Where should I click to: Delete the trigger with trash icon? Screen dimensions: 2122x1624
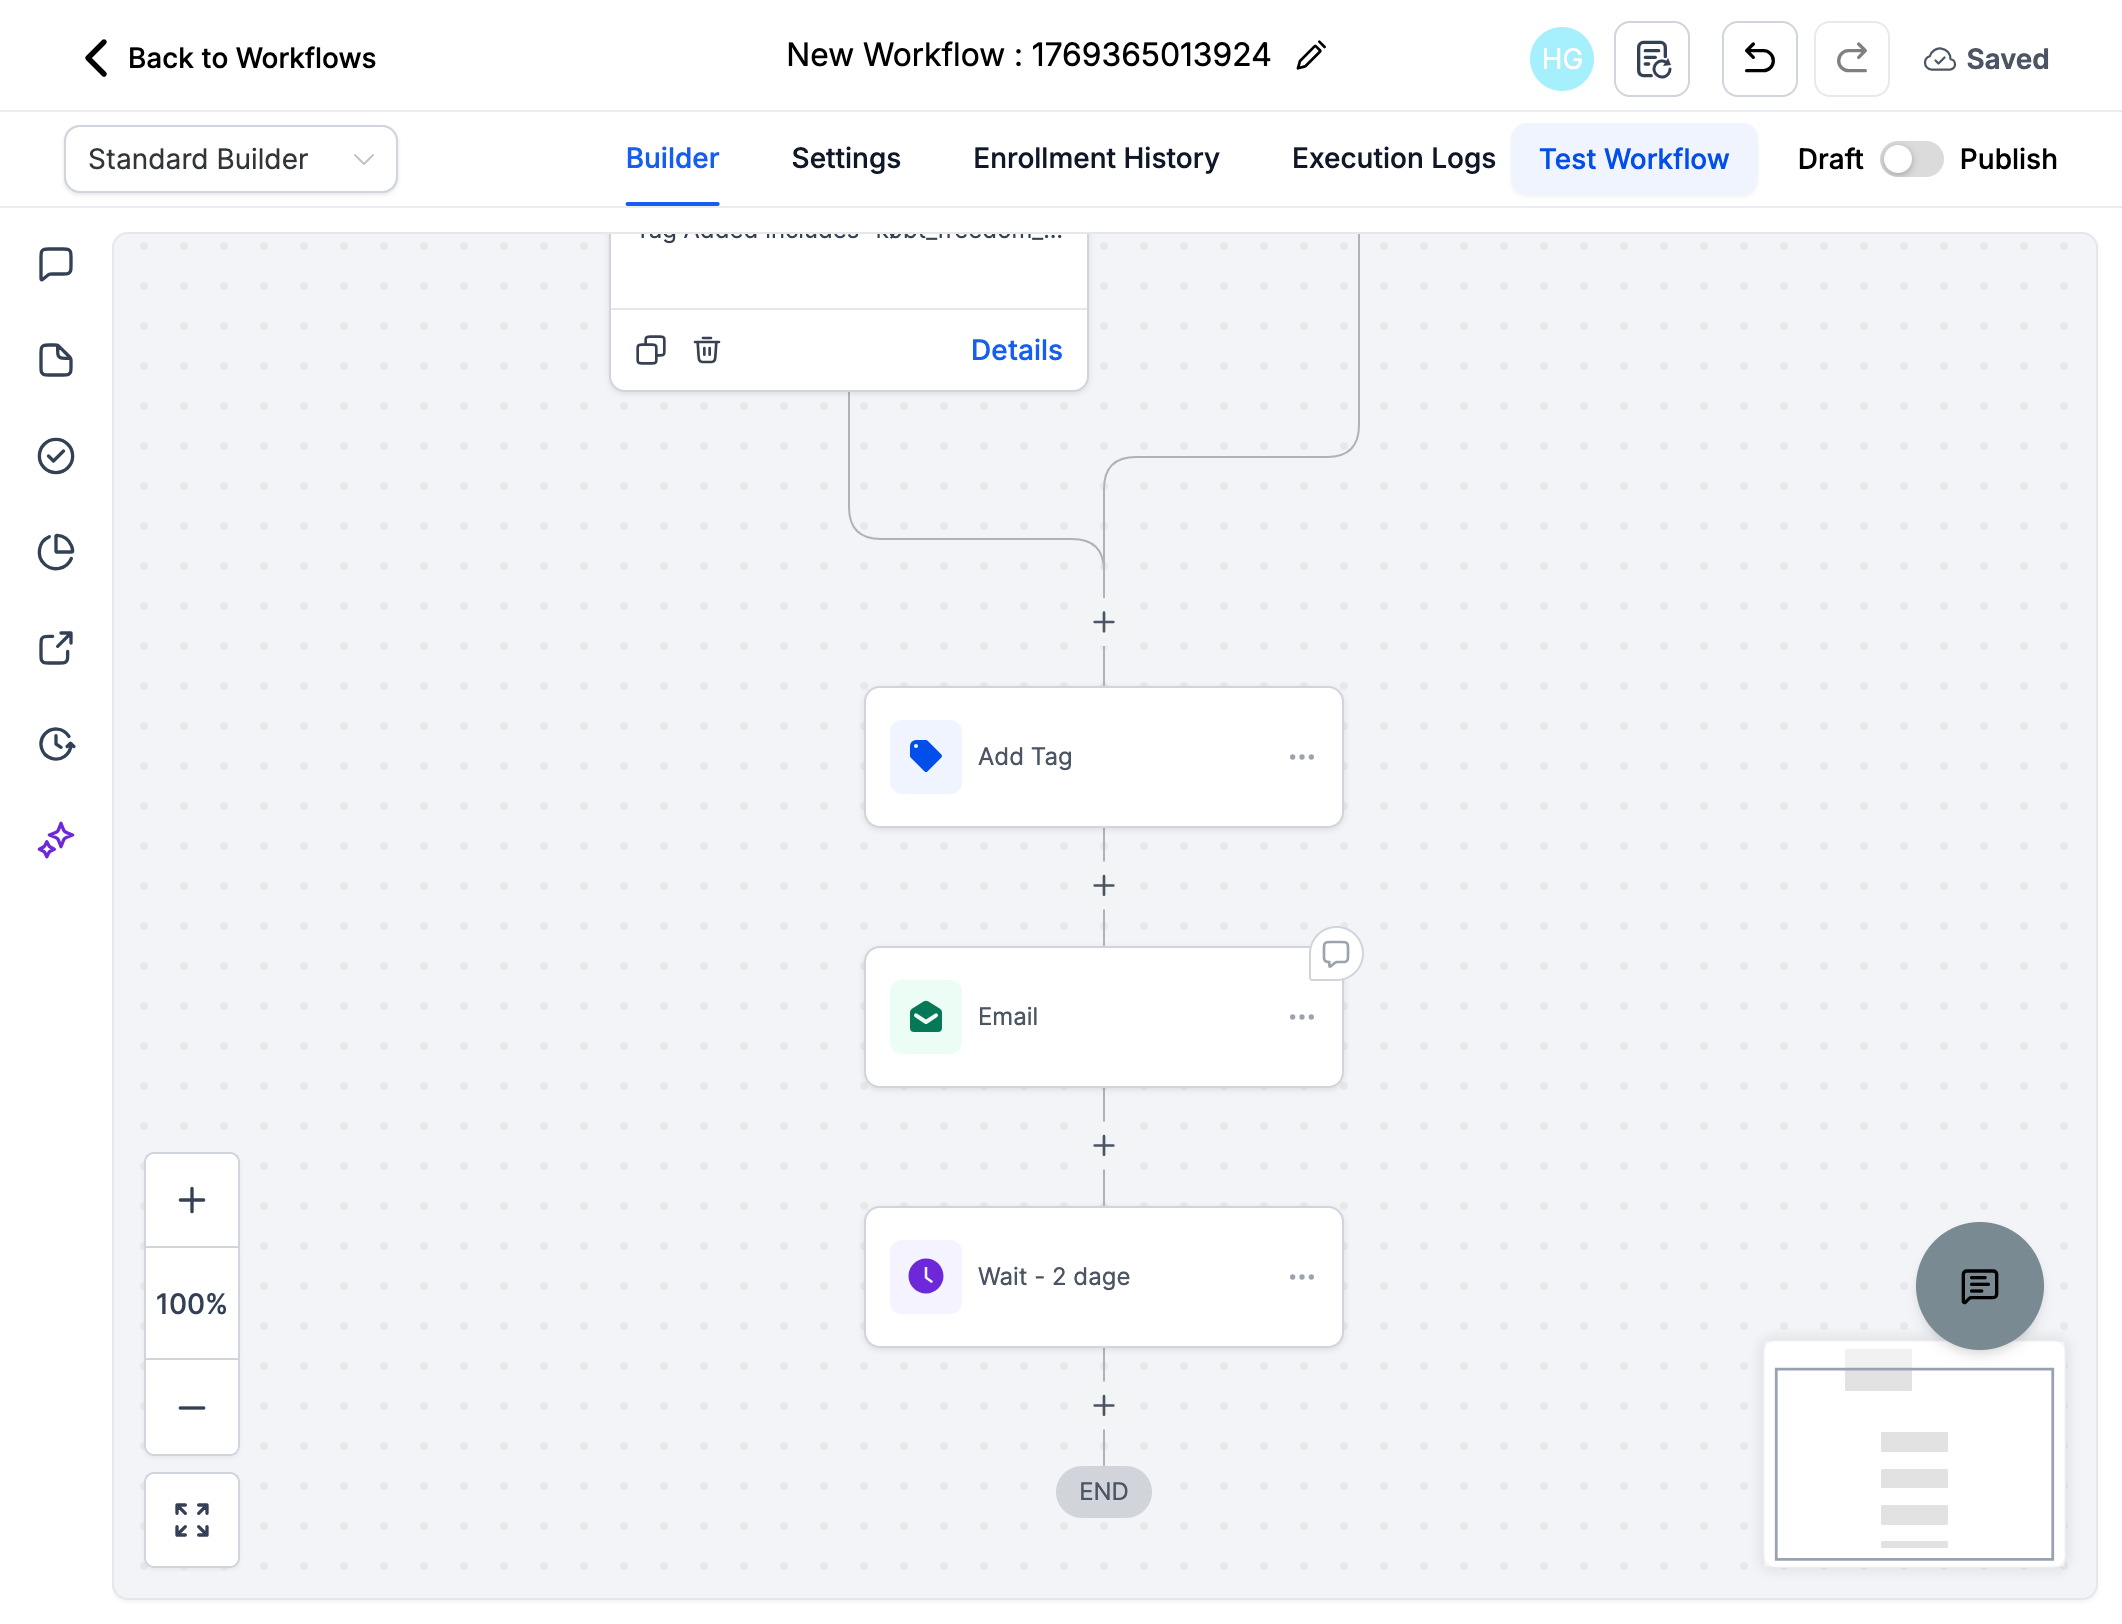(707, 350)
